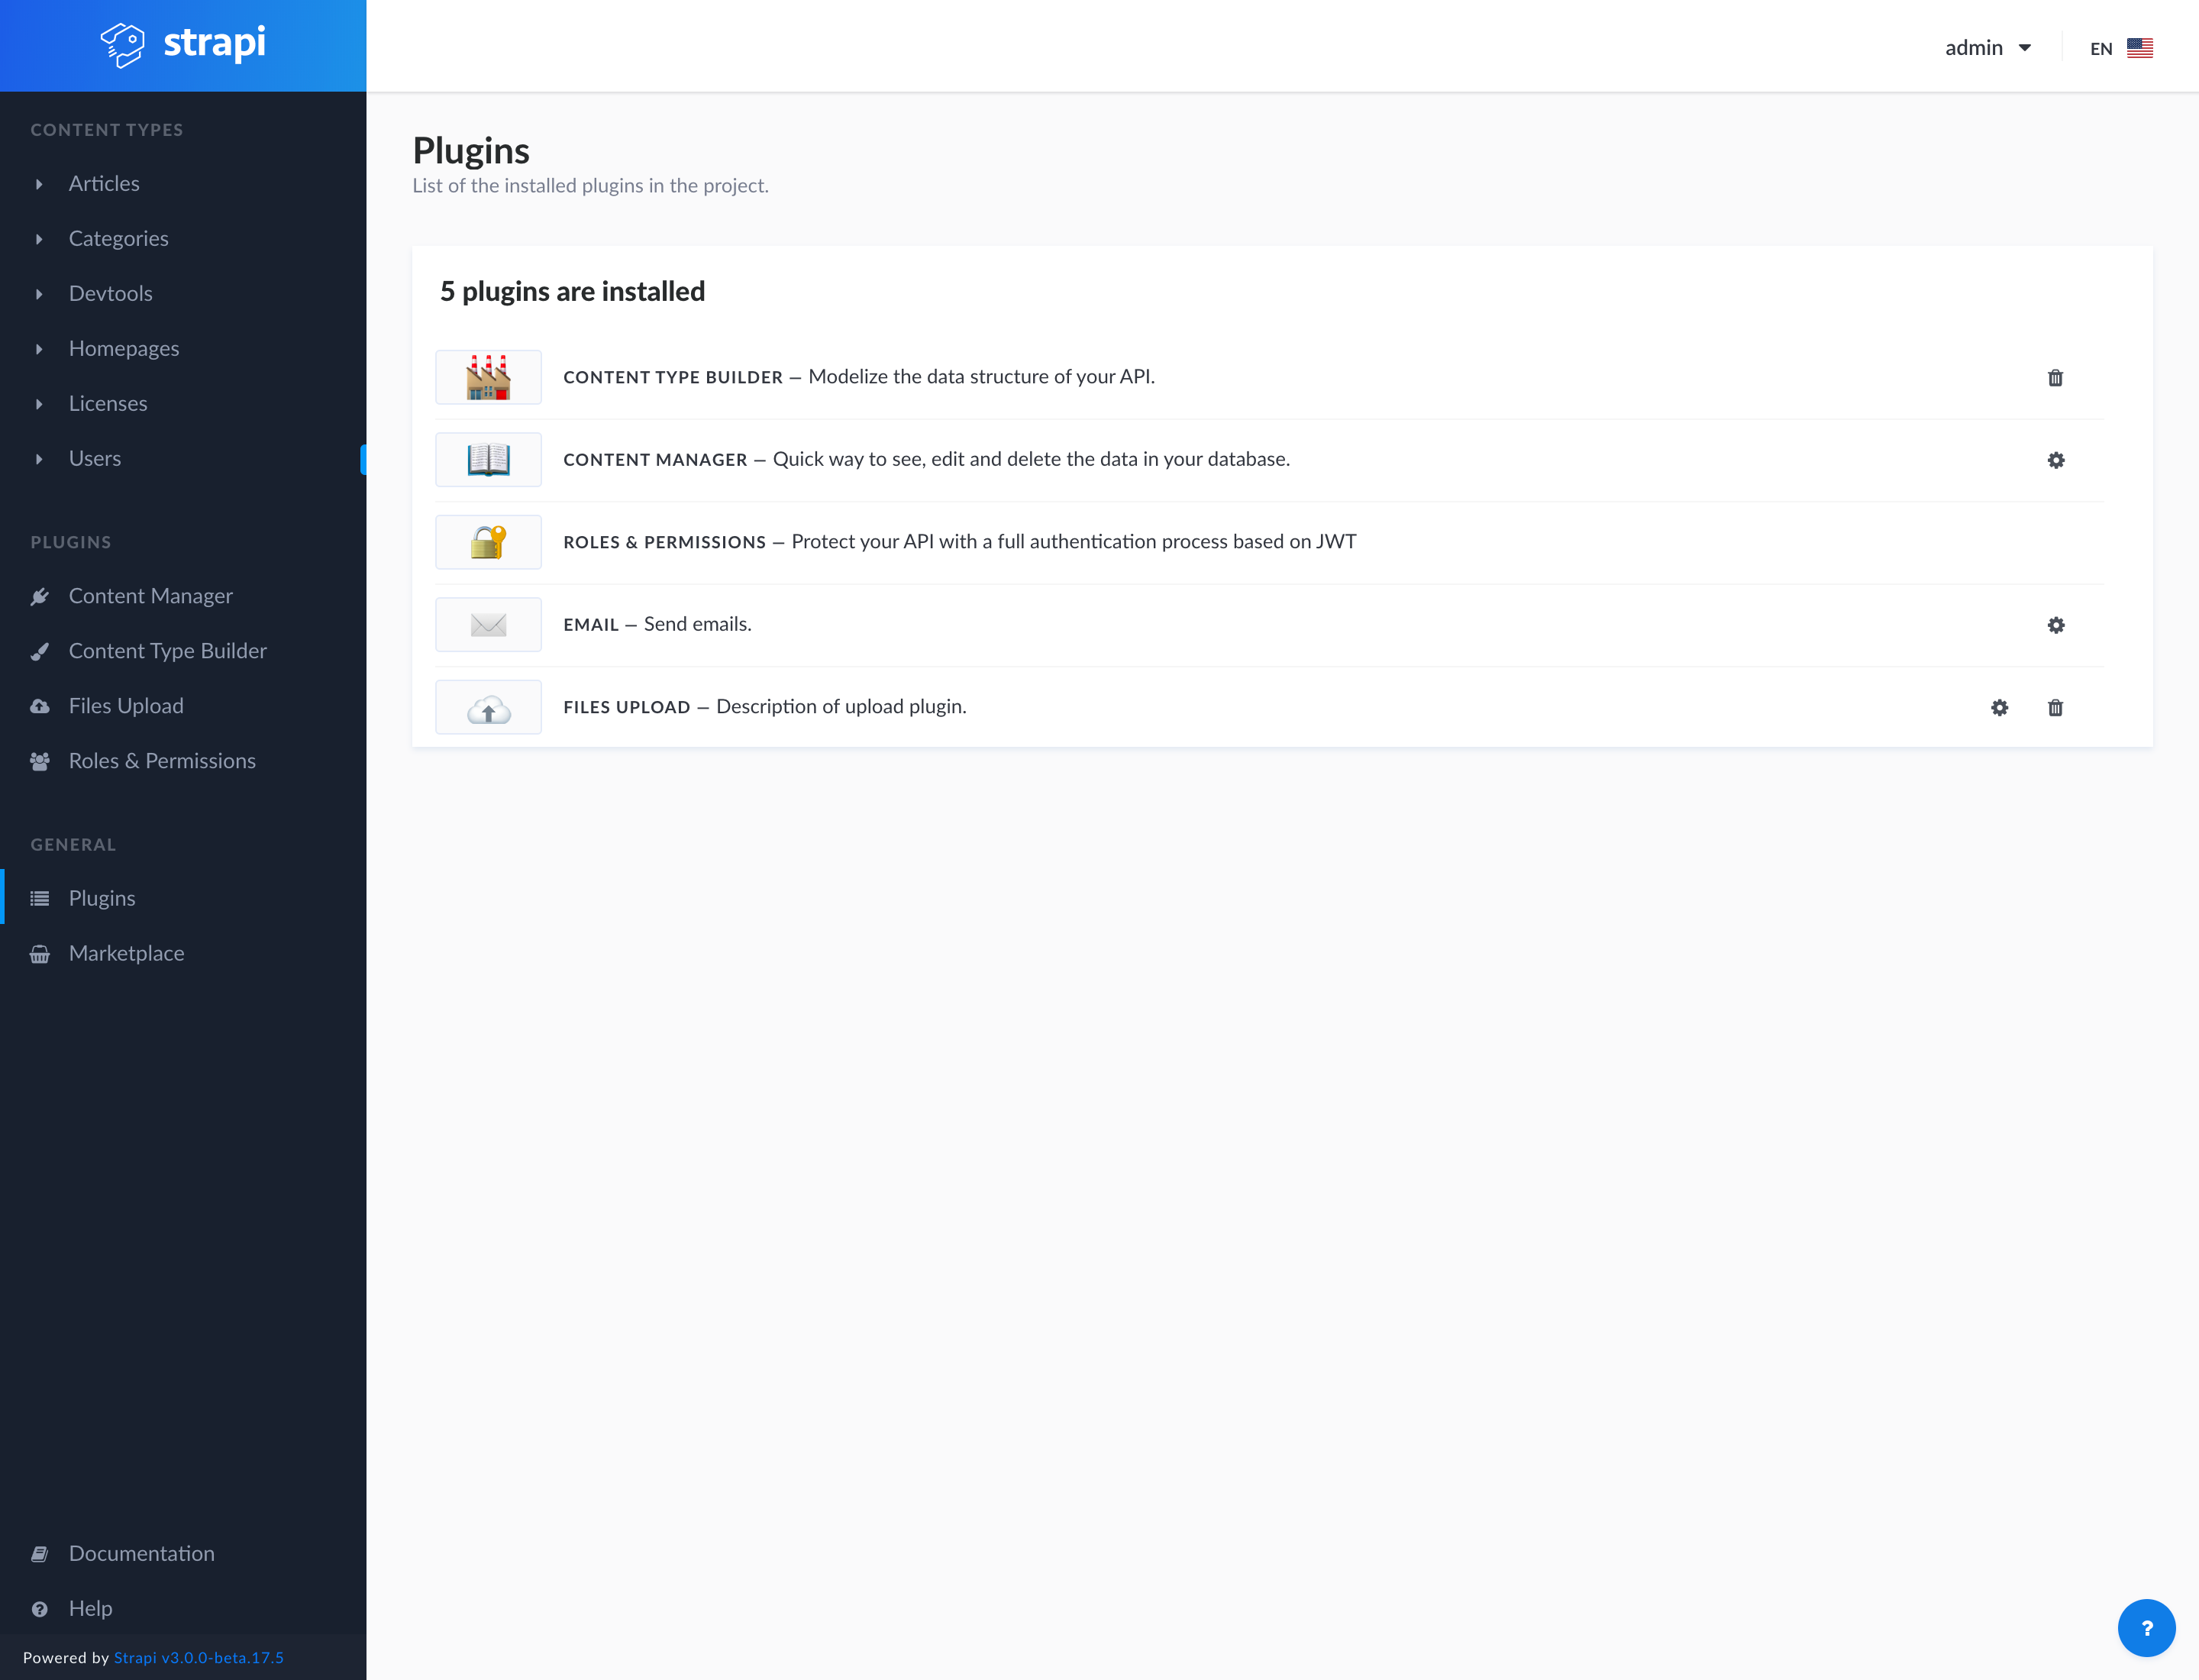Expand the Users content type arrow

[39, 459]
